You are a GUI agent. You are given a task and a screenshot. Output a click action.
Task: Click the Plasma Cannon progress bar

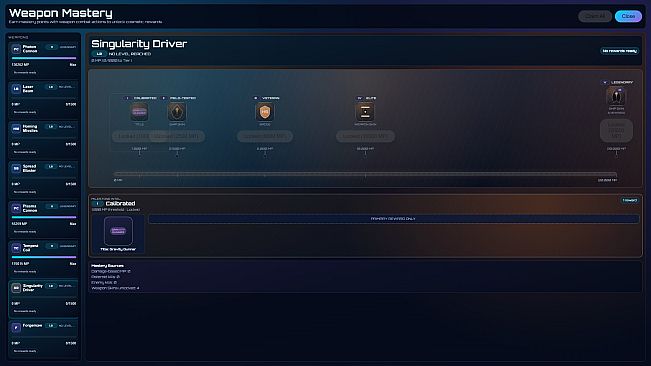(x=44, y=217)
